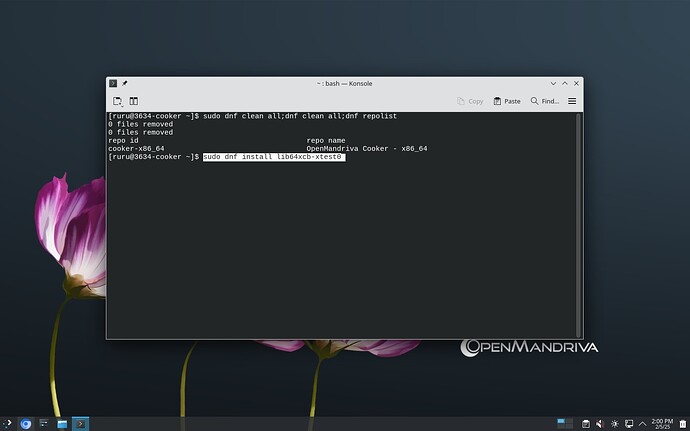This screenshot has height=431, width=690.
Task: Select the Konsole task in the taskbar
Action: (80, 424)
